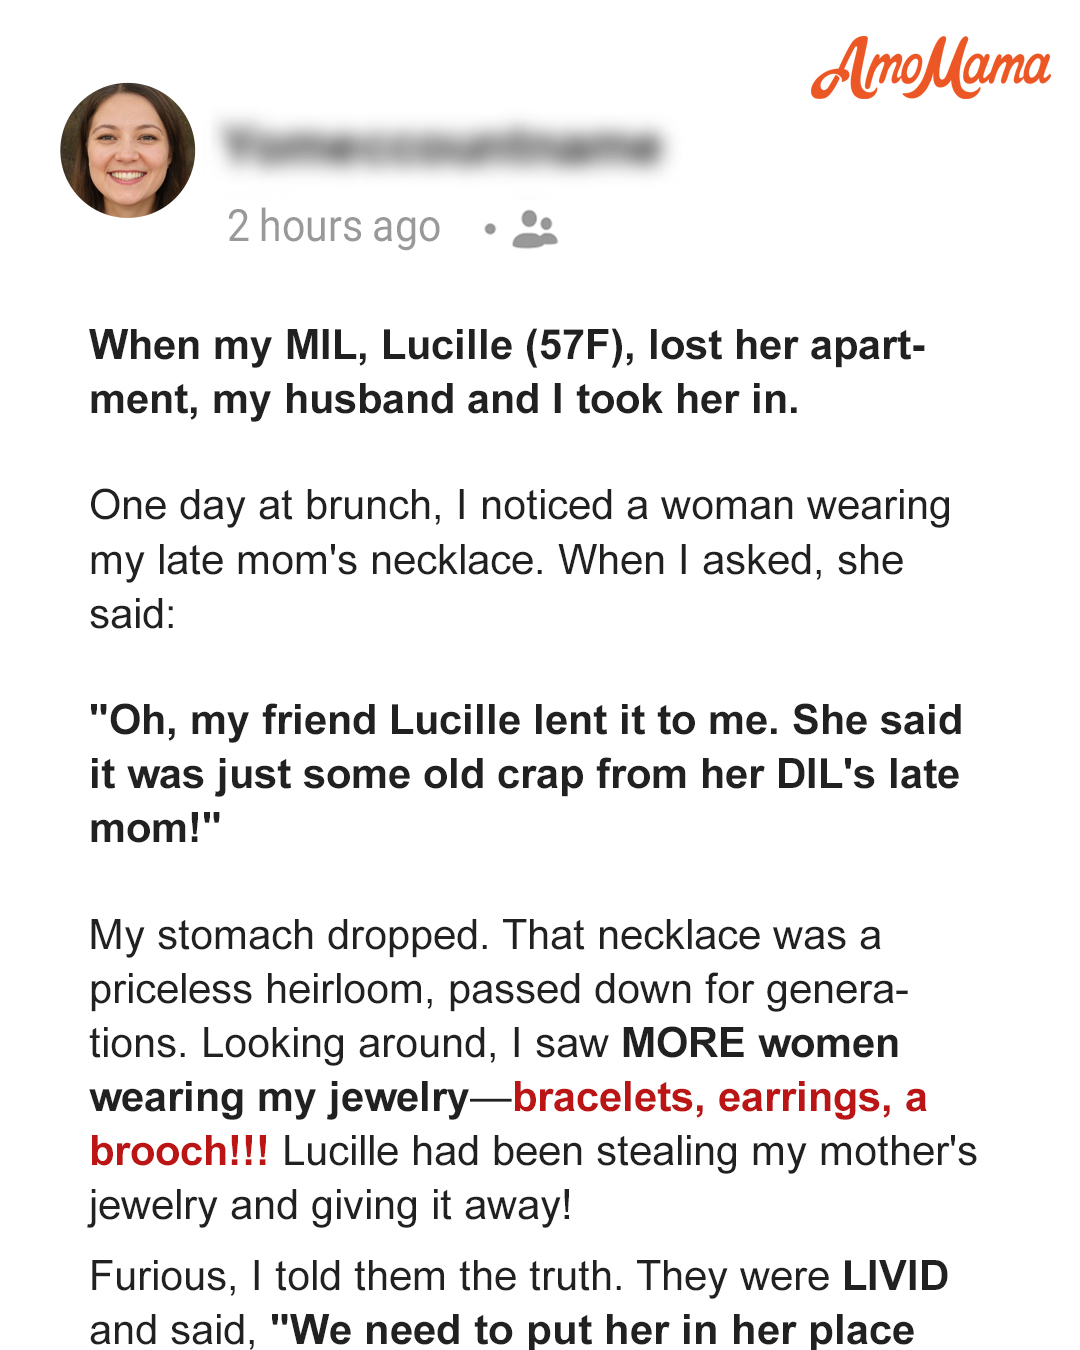Viewport: 1080px width, 1350px height.
Task: Click the bold opening sentence about Lucille
Action: click(507, 372)
